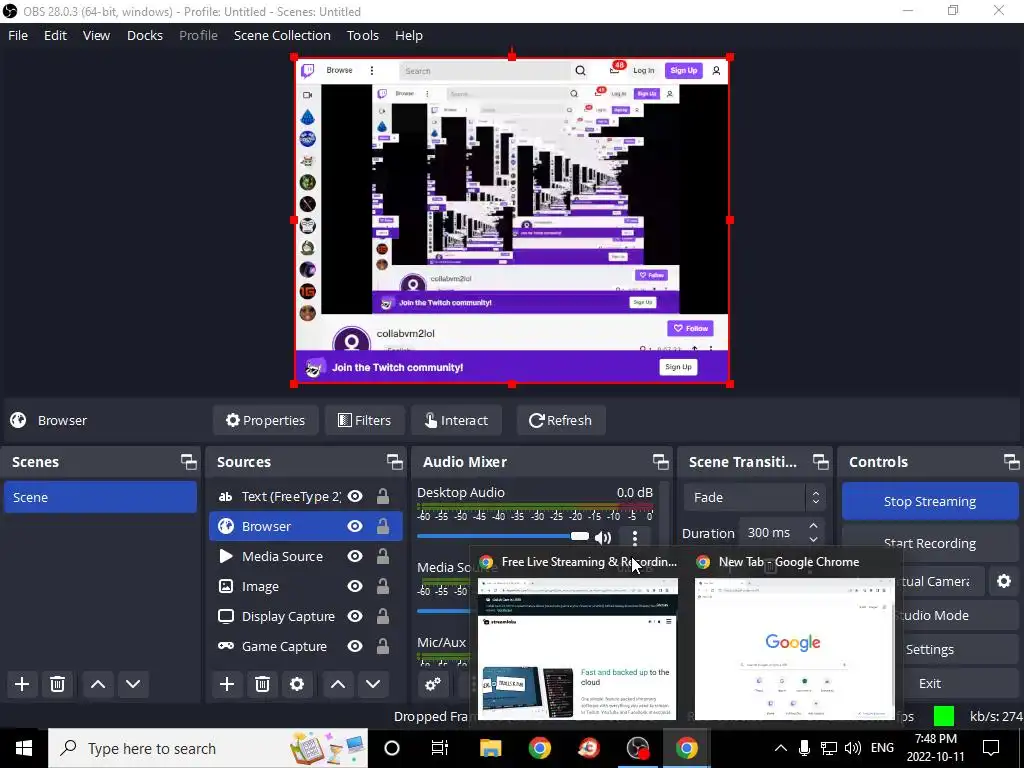Hide the Media Source
This screenshot has height=768, width=1024.
click(x=355, y=556)
